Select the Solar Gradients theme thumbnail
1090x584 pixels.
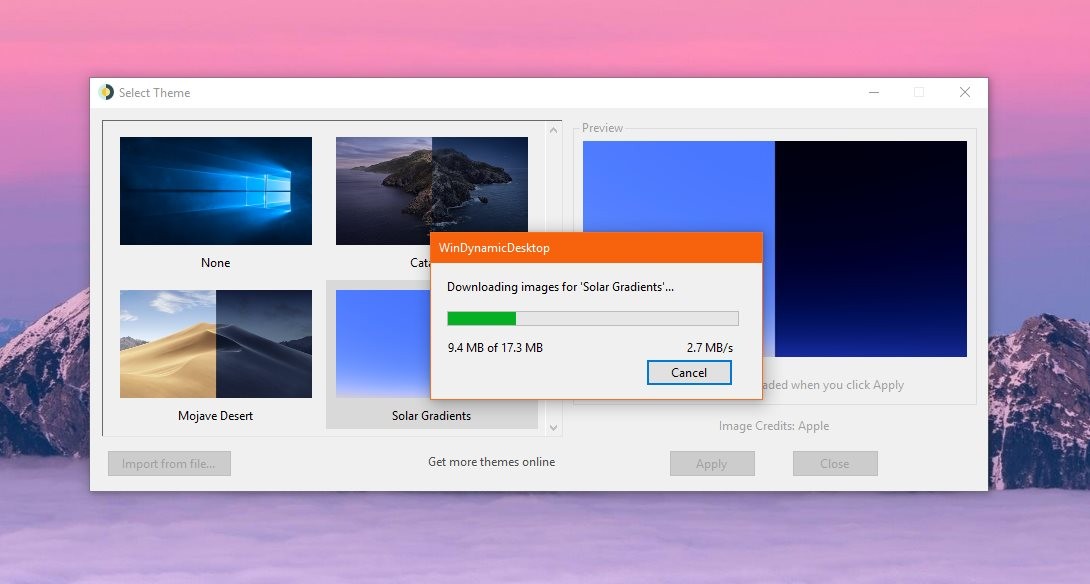point(382,343)
